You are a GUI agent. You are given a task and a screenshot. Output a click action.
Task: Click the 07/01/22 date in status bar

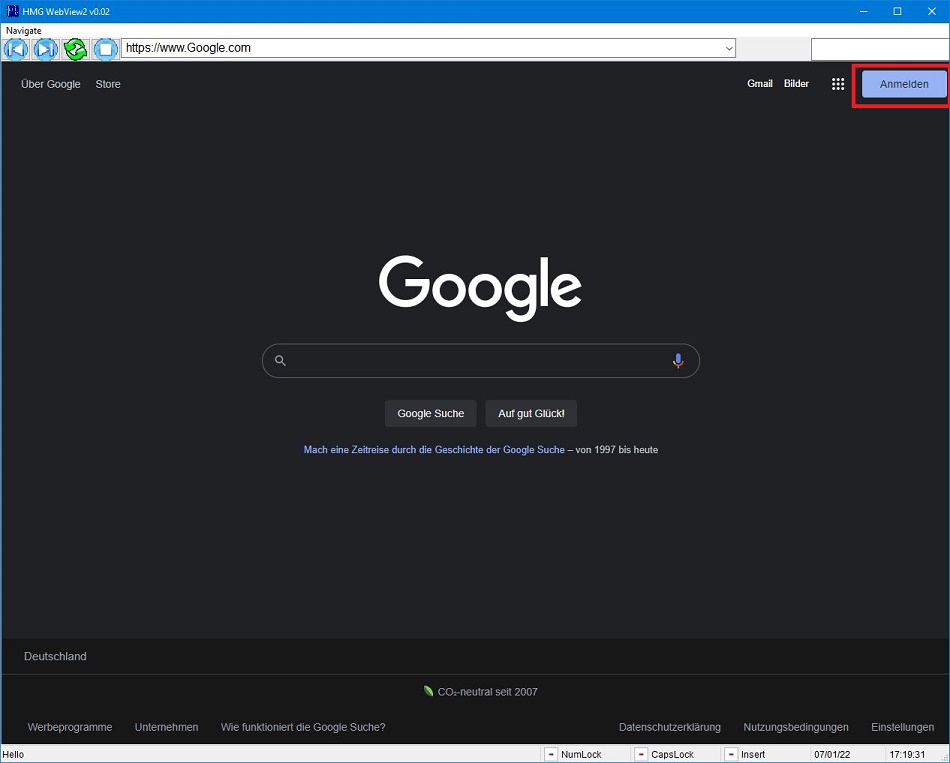point(832,755)
